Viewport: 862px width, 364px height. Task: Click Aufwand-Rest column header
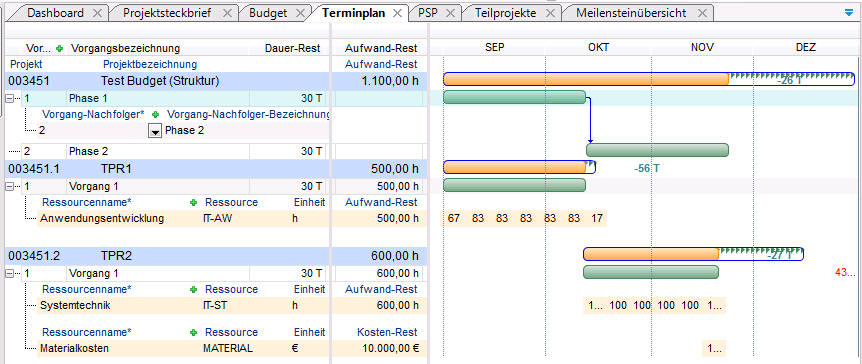pyautogui.click(x=381, y=48)
